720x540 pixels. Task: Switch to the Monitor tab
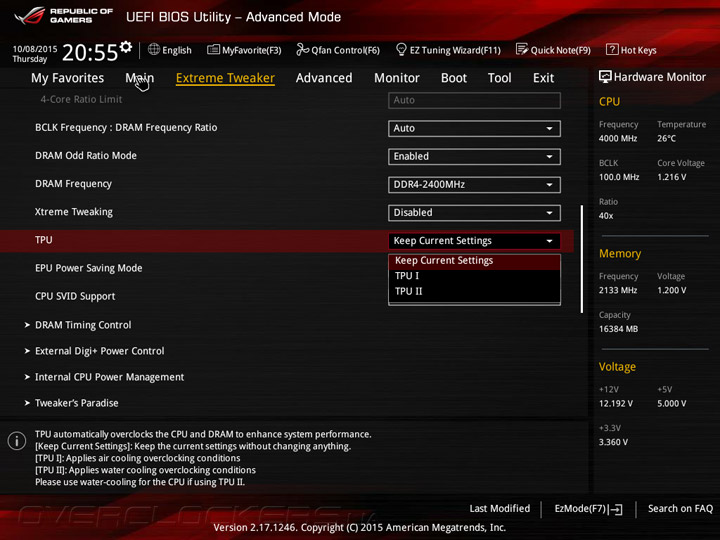[397, 78]
